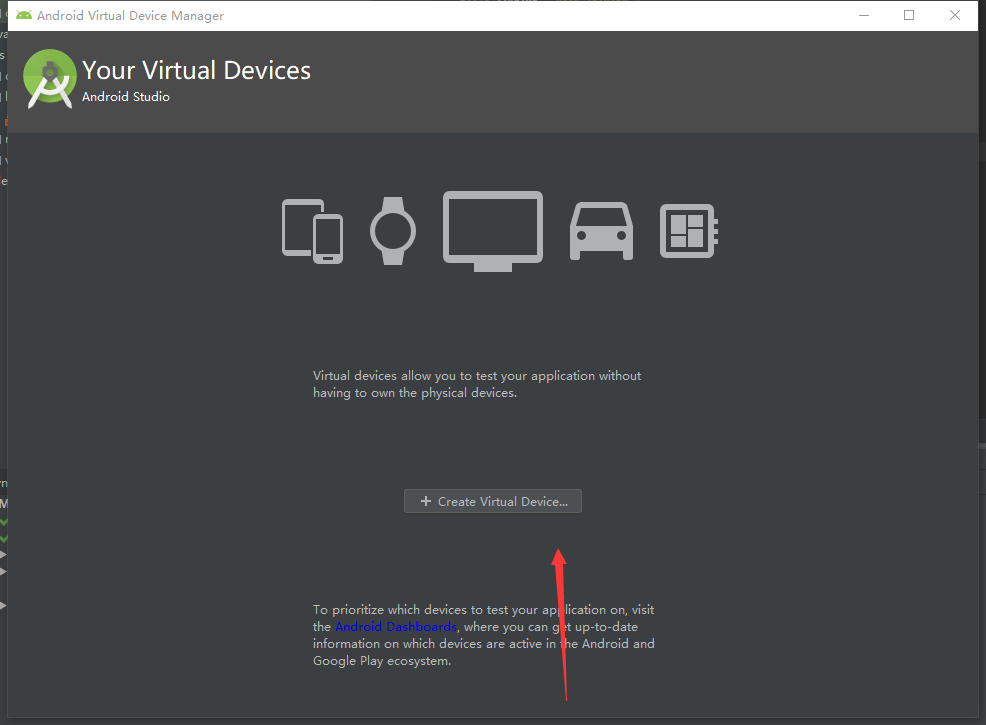986x725 pixels.
Task: Click the Android Things board icon
Action: point(689,231)
